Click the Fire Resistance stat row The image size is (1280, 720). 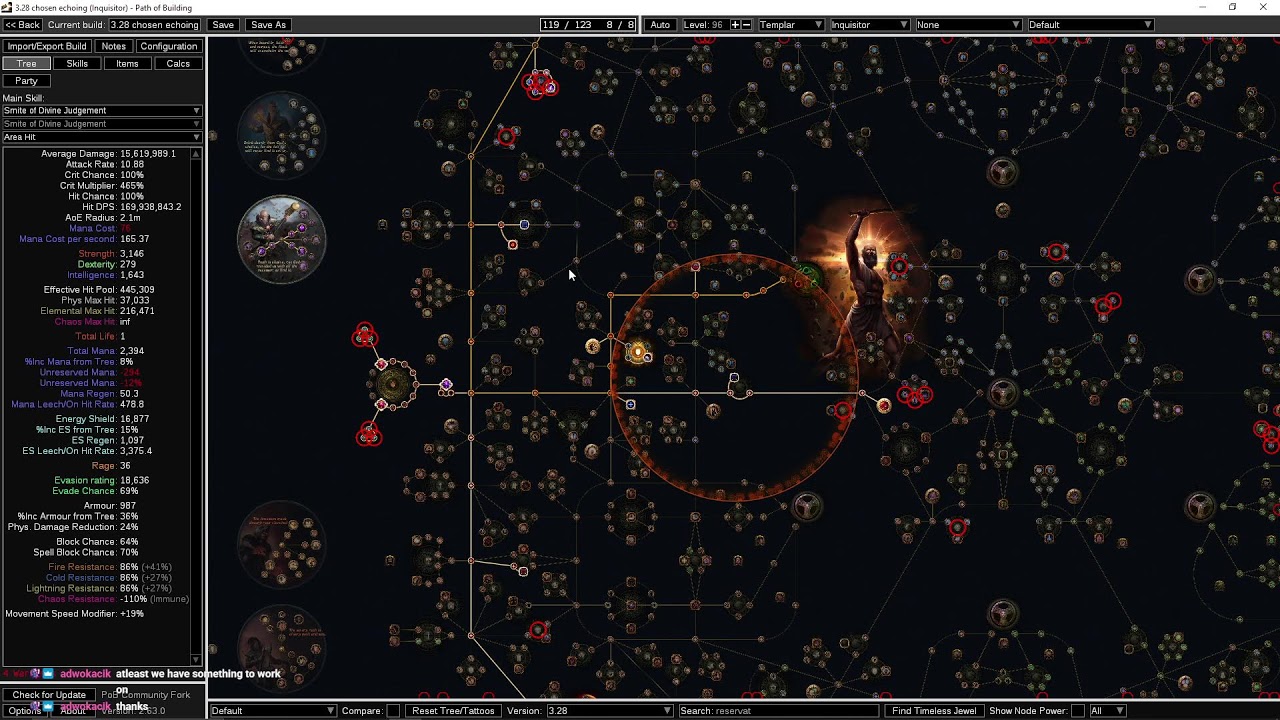110,567
